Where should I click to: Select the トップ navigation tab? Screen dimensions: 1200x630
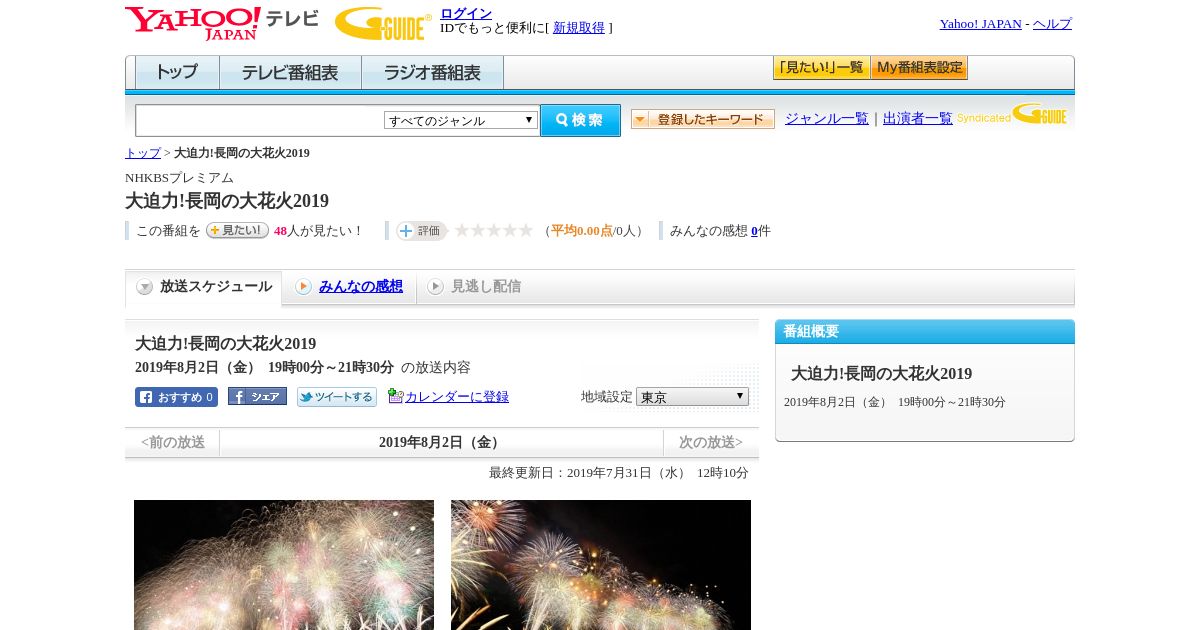point(177,72)
